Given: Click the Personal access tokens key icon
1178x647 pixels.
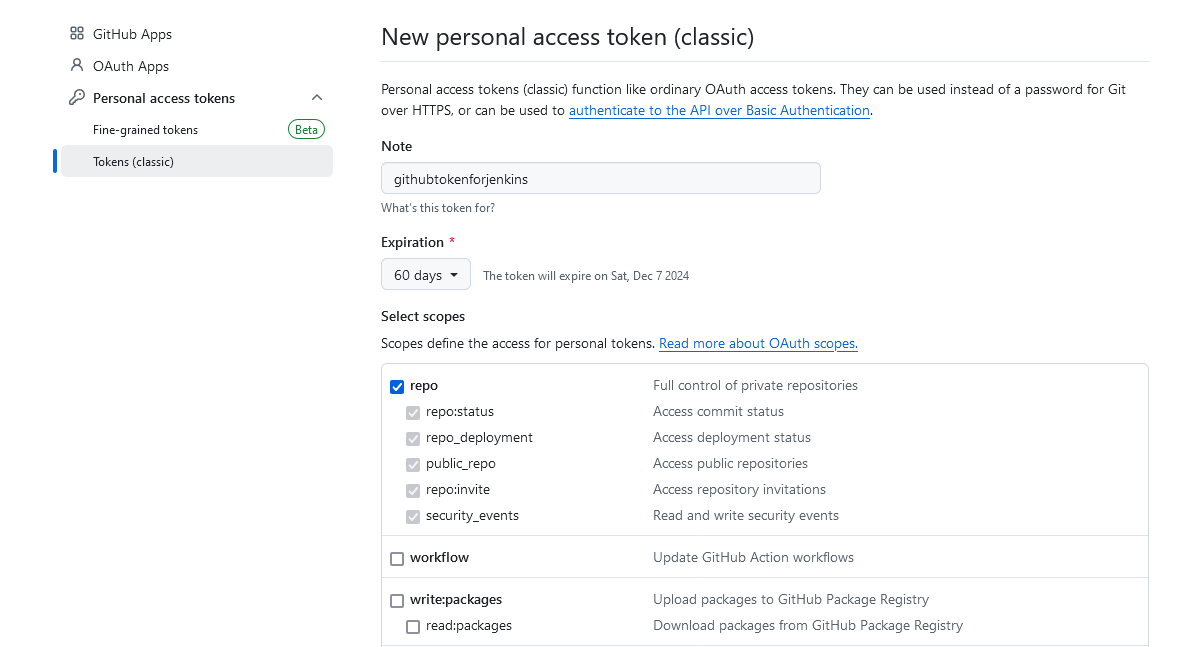Looking at the screenshot, I should [x=77, y=97].
